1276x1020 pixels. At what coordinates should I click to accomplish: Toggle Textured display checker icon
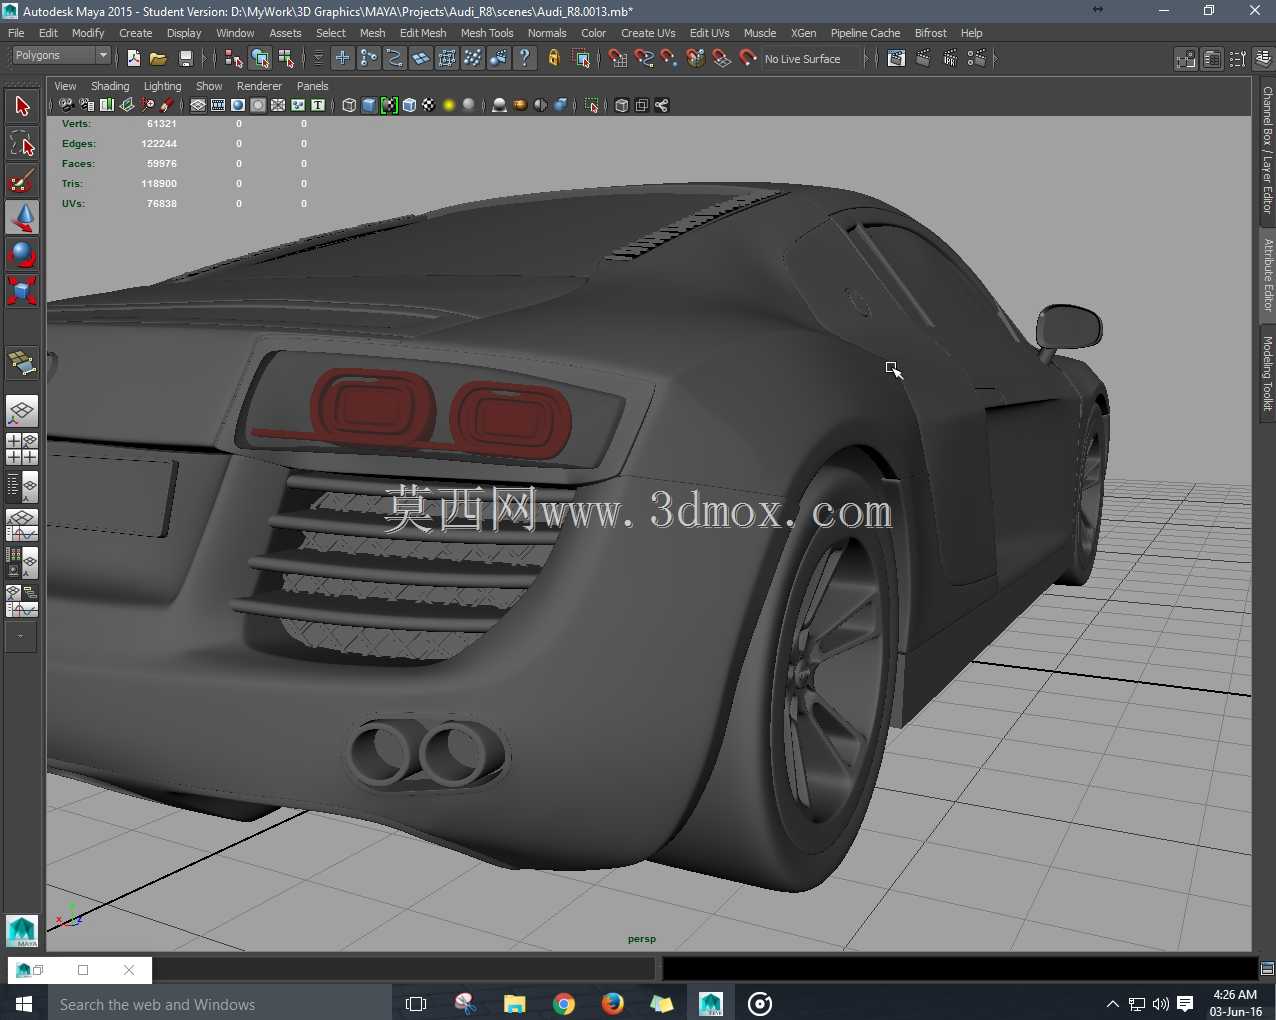[429, 105]
